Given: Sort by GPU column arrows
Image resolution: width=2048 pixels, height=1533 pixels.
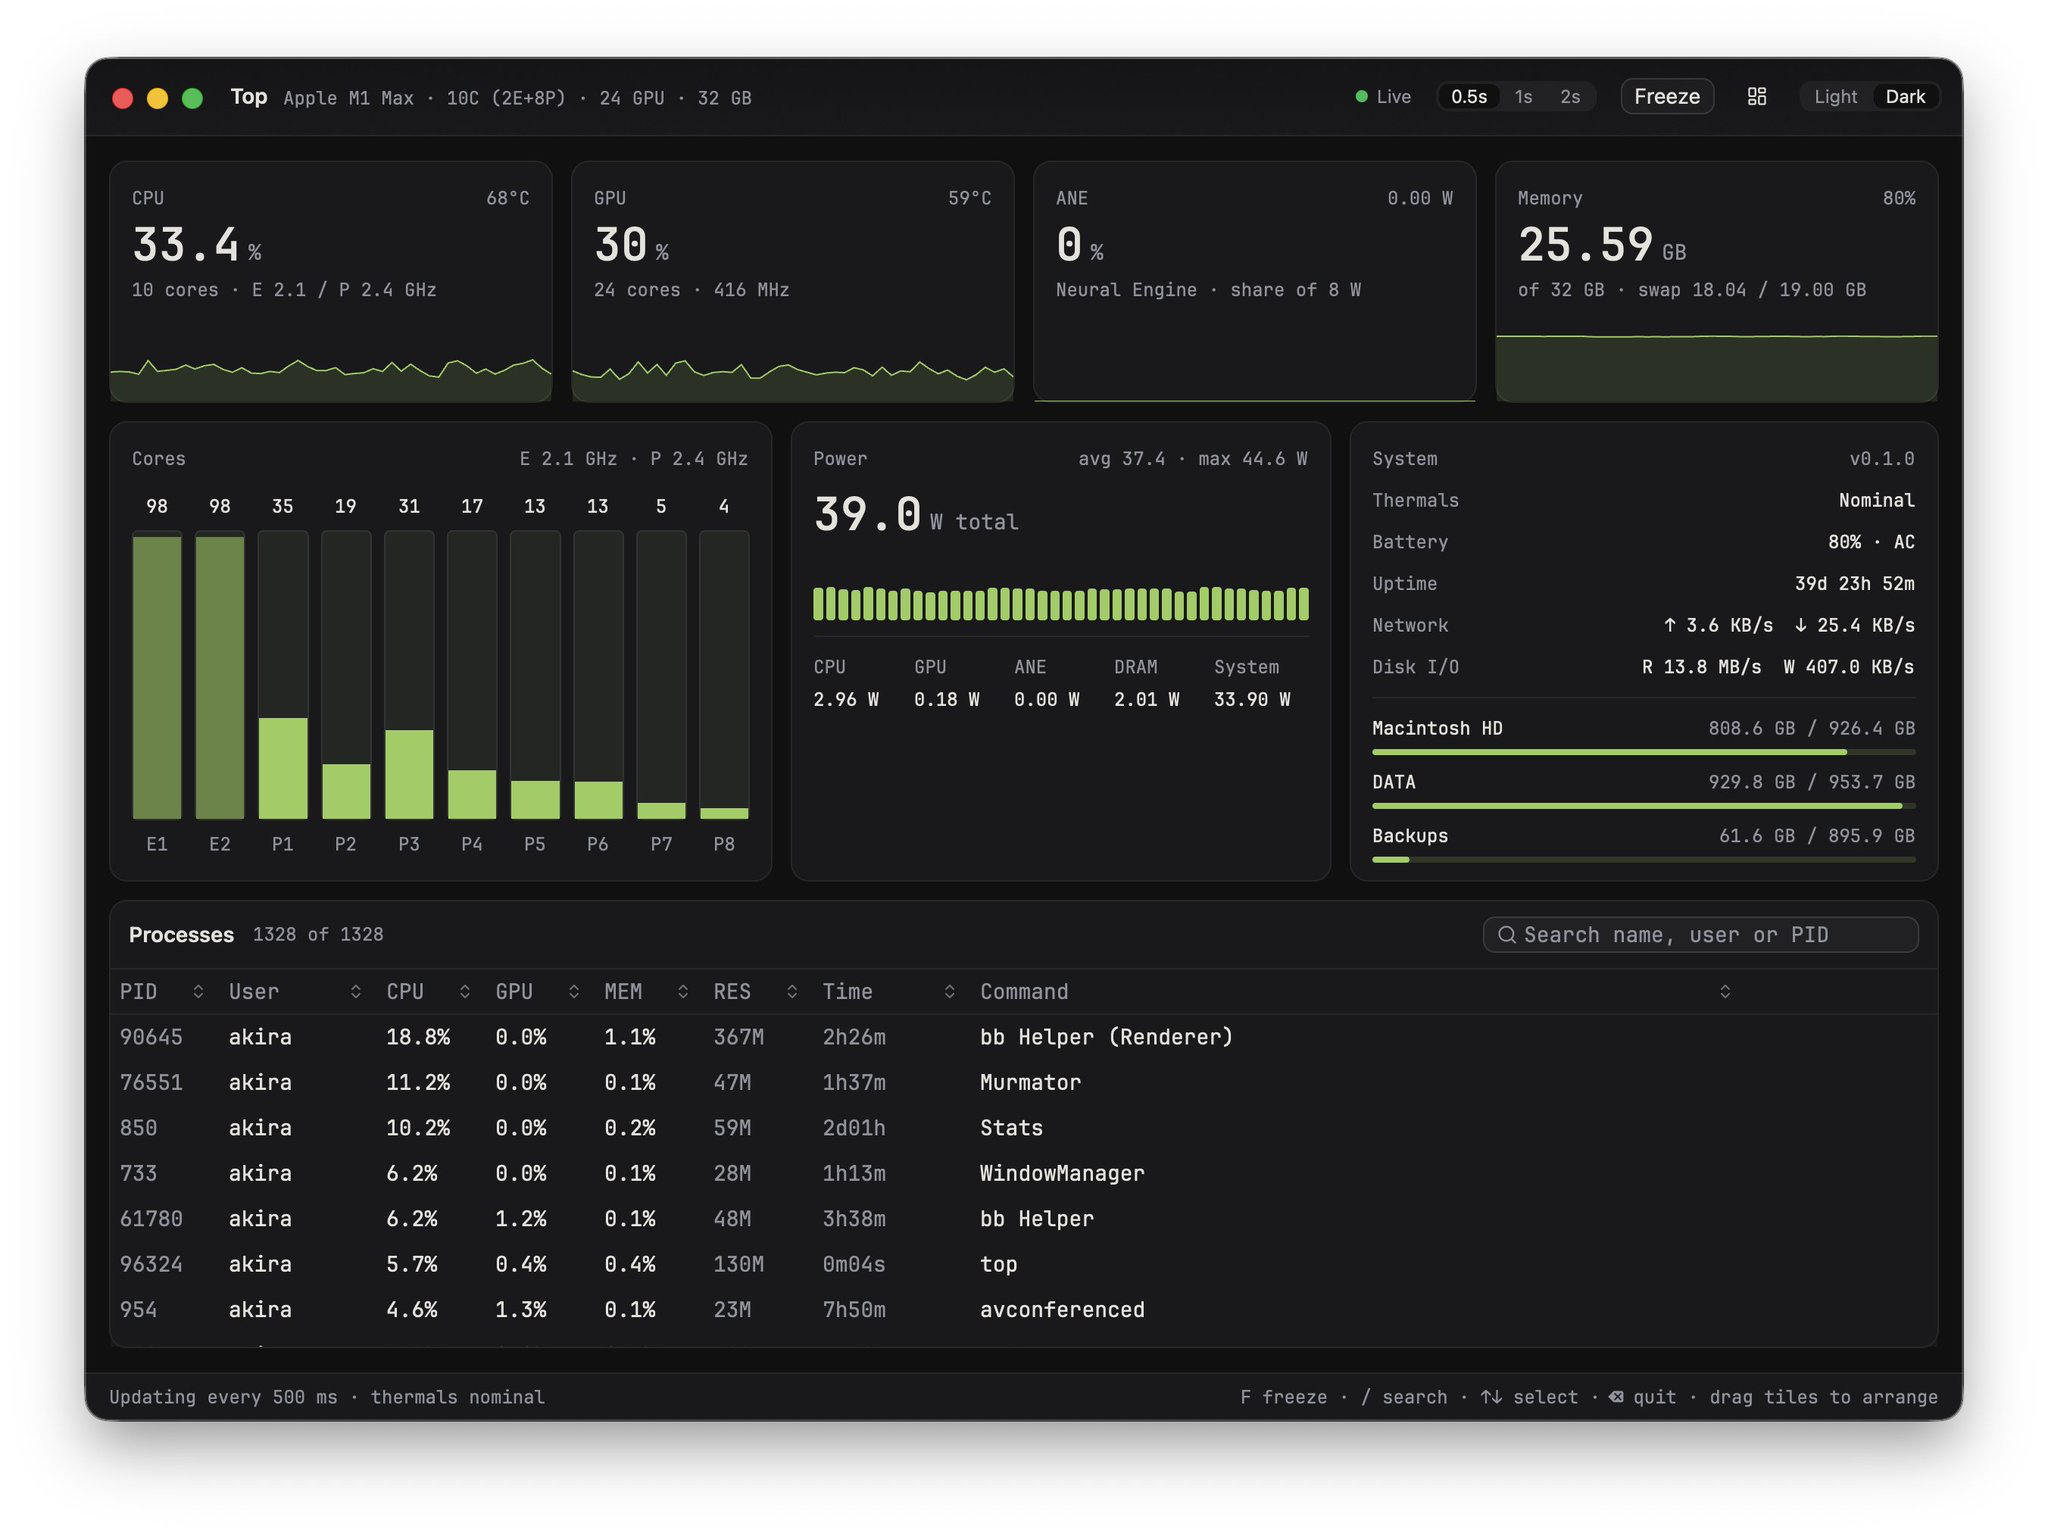Looking at the screenshot, I should pos(574,991).
